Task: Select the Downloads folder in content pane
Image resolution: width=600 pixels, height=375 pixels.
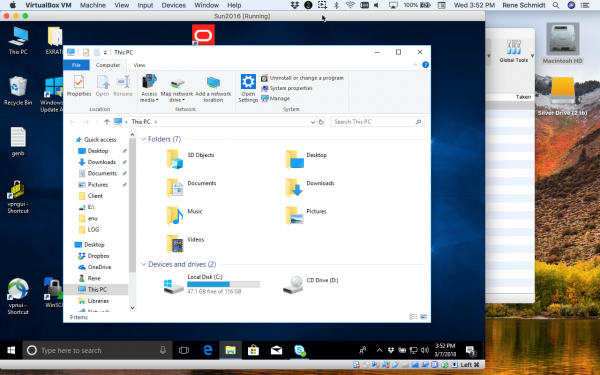Action: (x=310, y=187)
